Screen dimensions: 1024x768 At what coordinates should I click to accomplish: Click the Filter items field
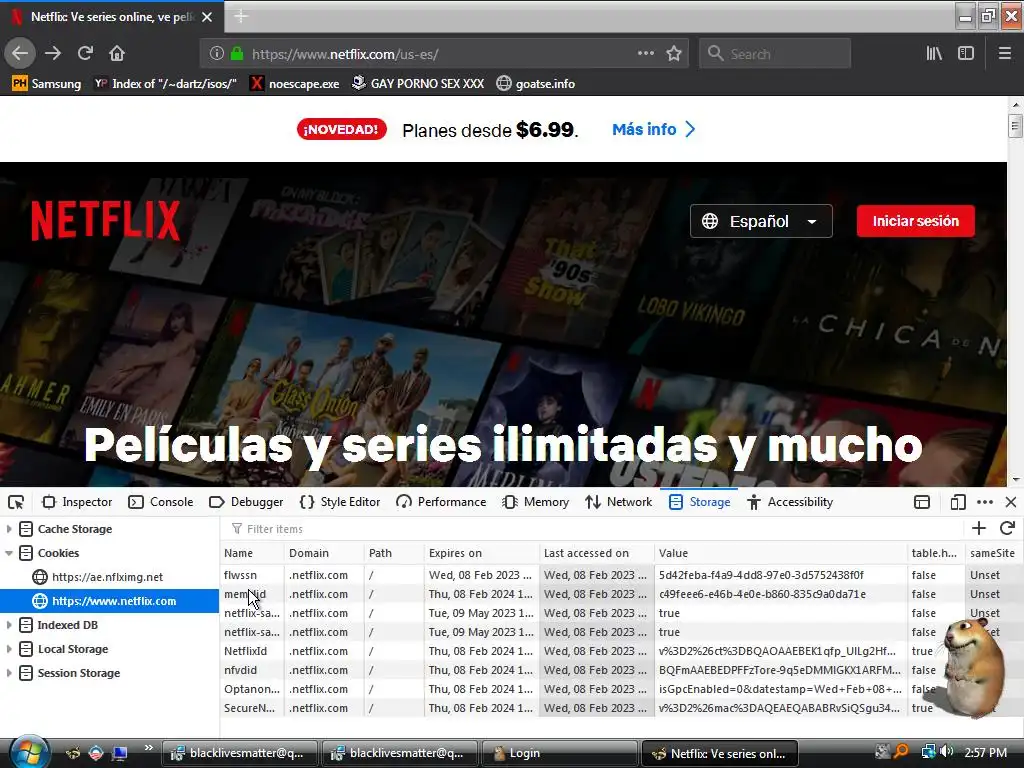coord(591,528)
